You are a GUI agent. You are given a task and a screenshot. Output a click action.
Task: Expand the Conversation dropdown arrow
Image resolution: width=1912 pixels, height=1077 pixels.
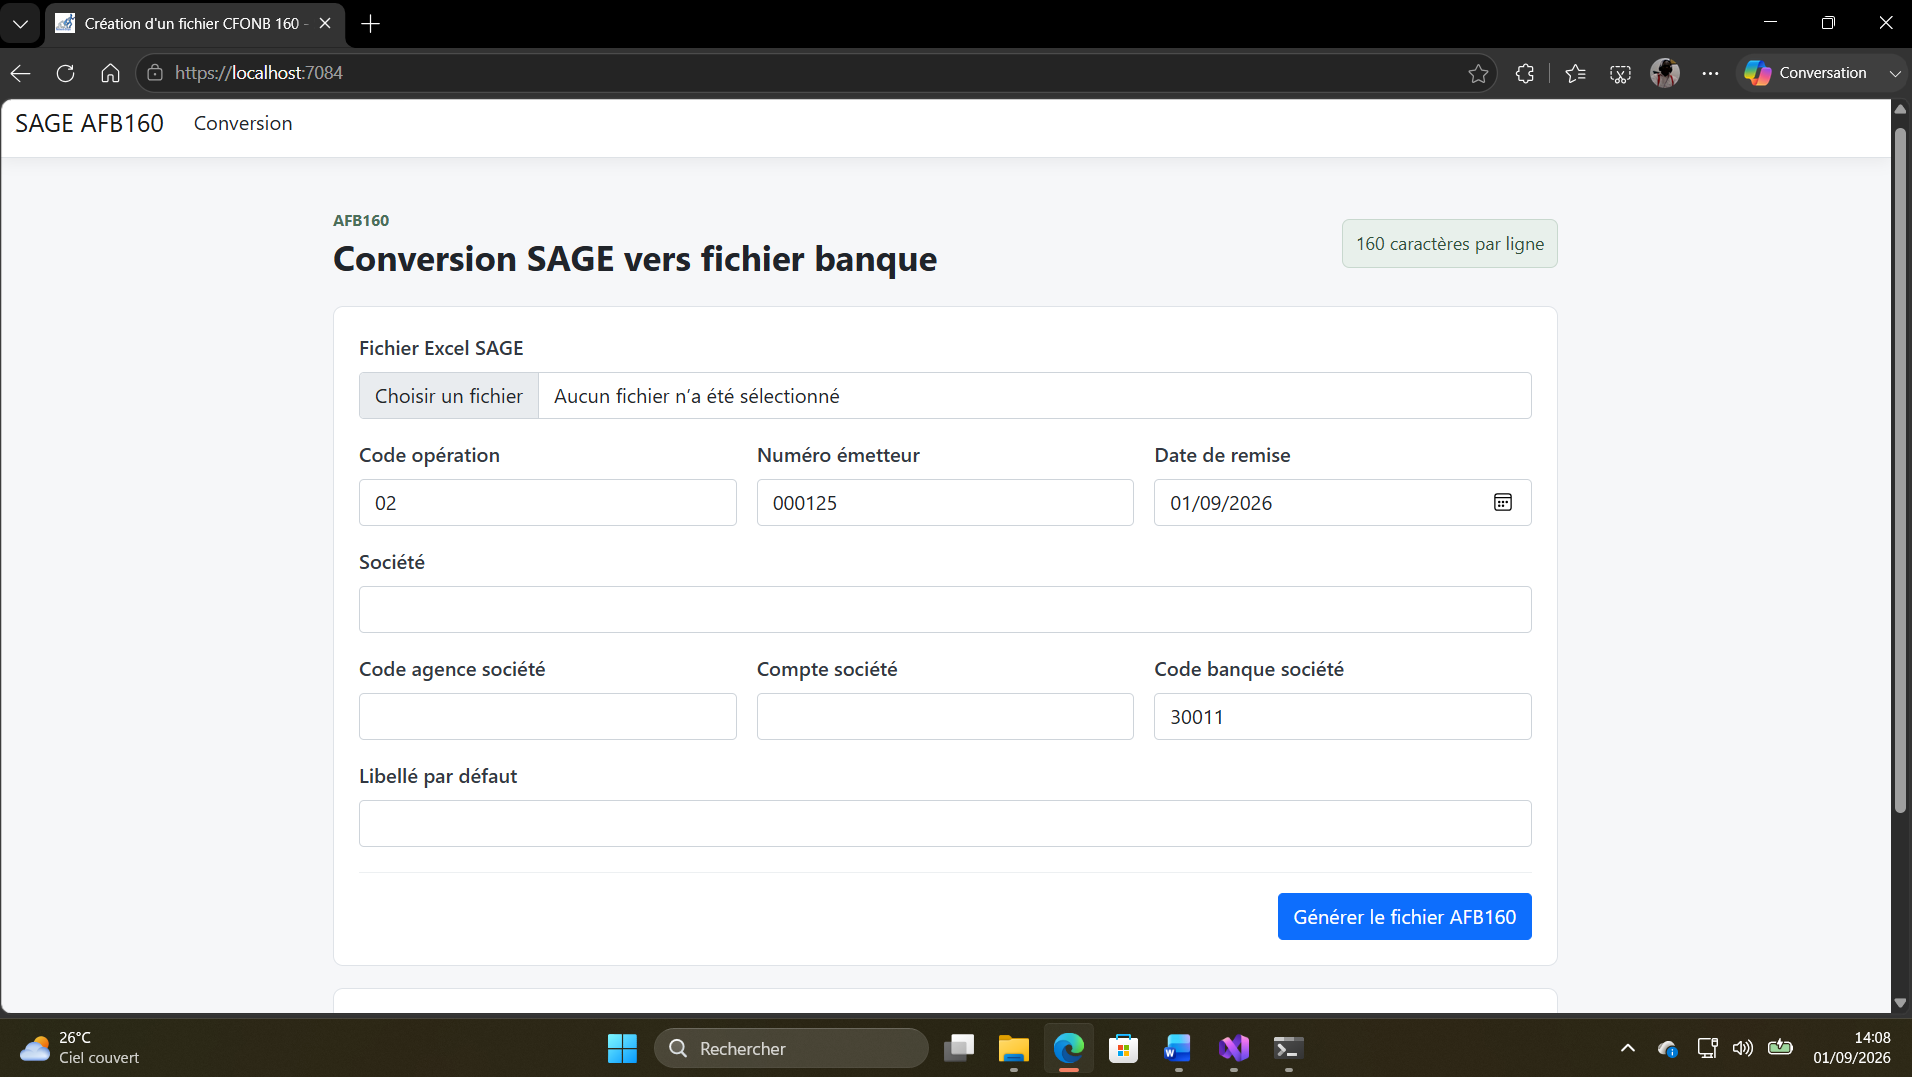1894,73
